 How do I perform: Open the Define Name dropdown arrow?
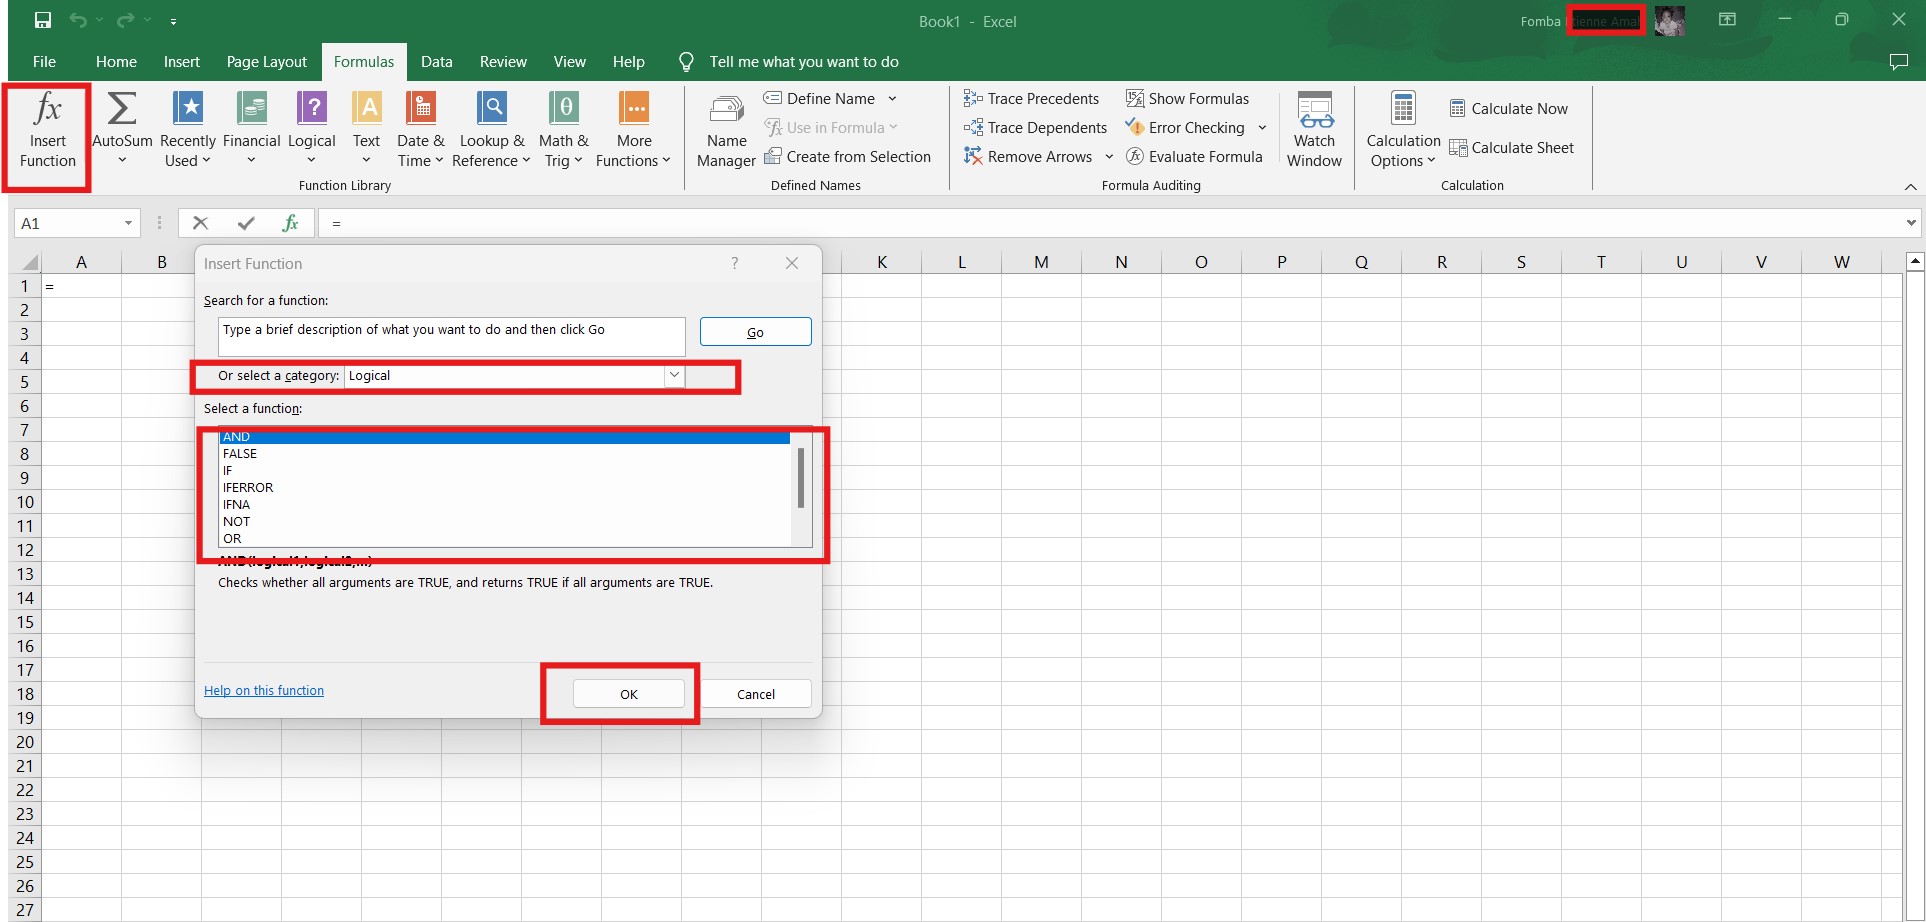(x=892, y=98)
